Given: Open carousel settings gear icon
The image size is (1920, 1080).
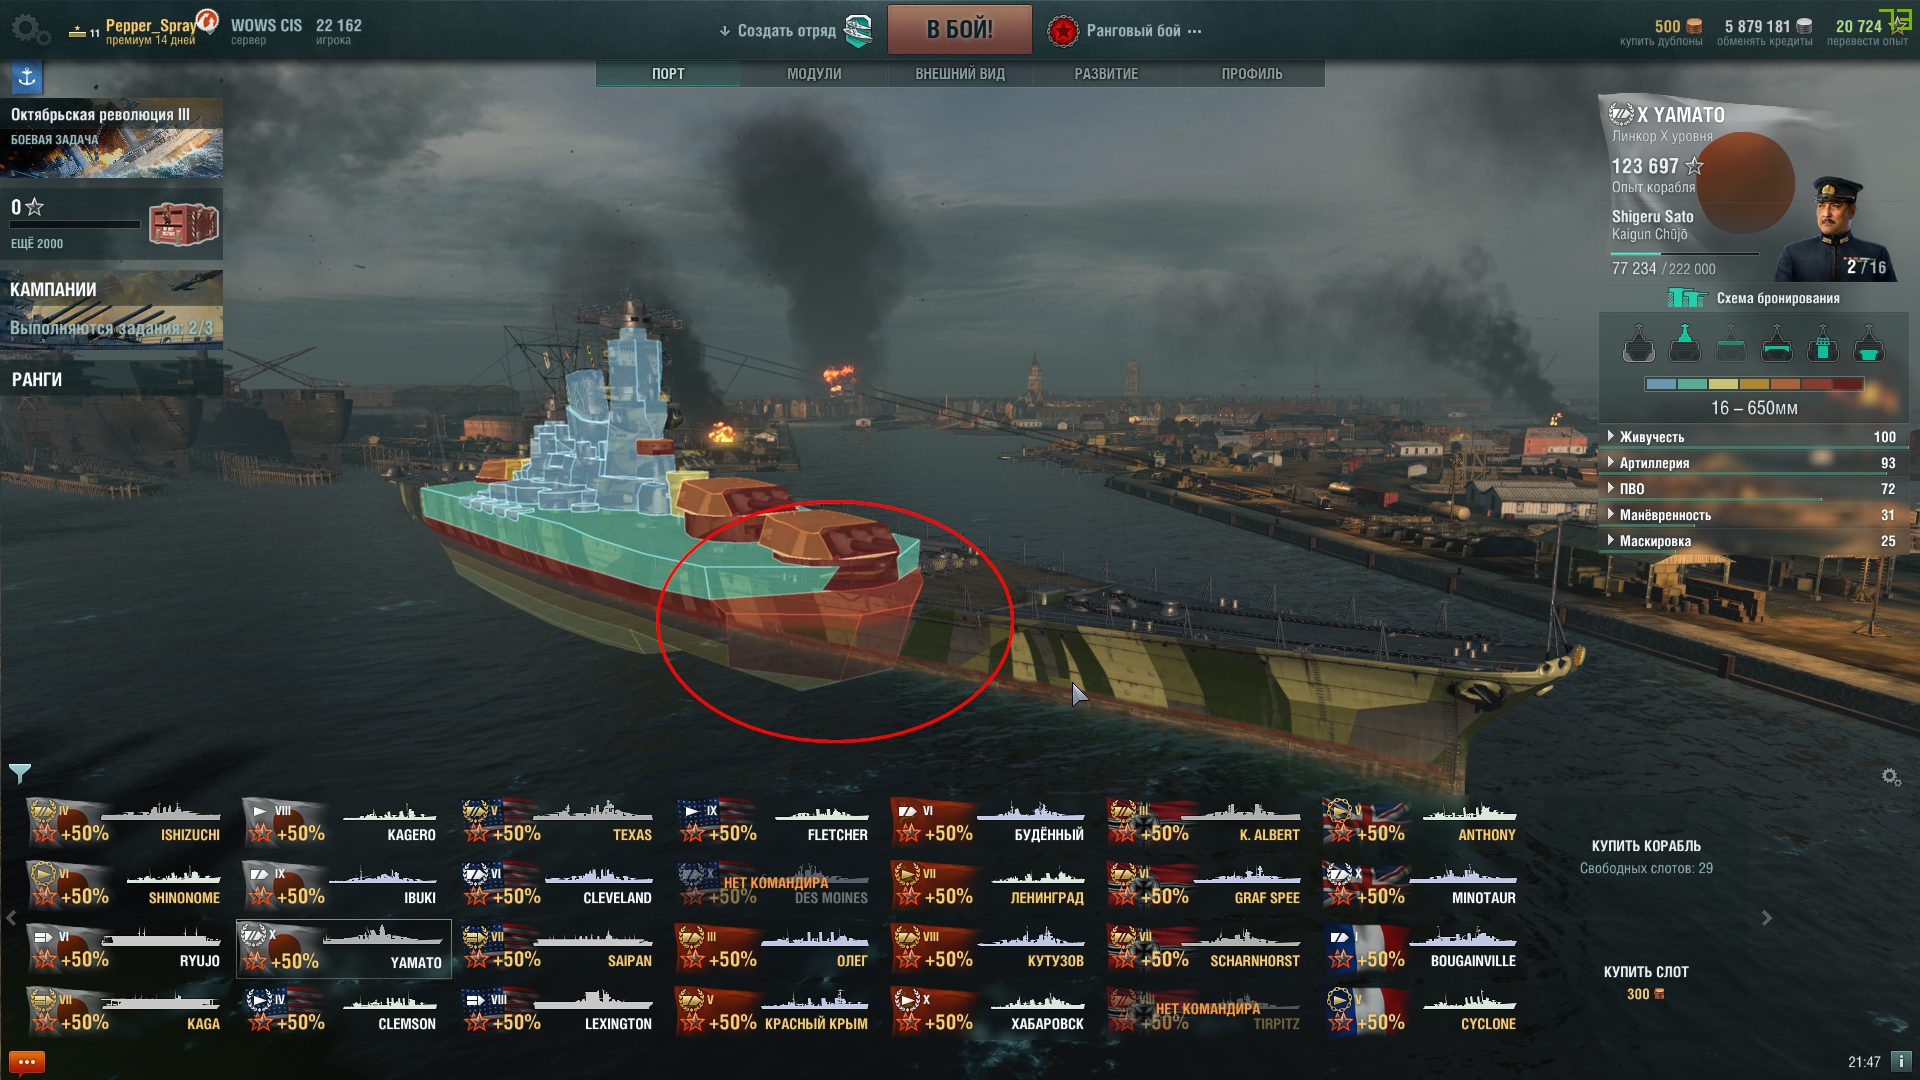Looking at the screenshot, I should pos(1891,777).
